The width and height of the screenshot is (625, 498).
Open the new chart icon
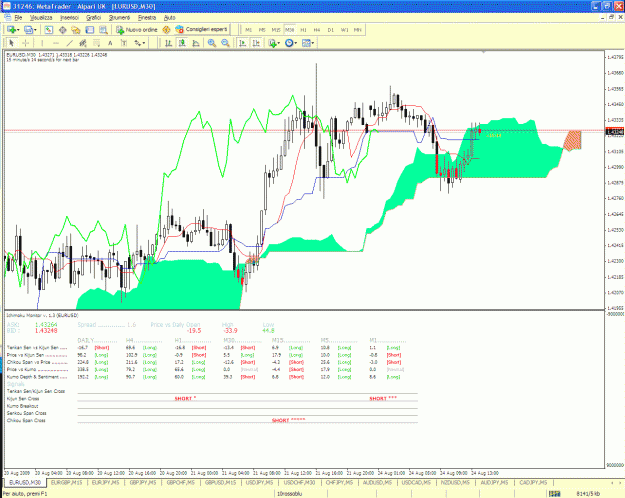point(11,30)
